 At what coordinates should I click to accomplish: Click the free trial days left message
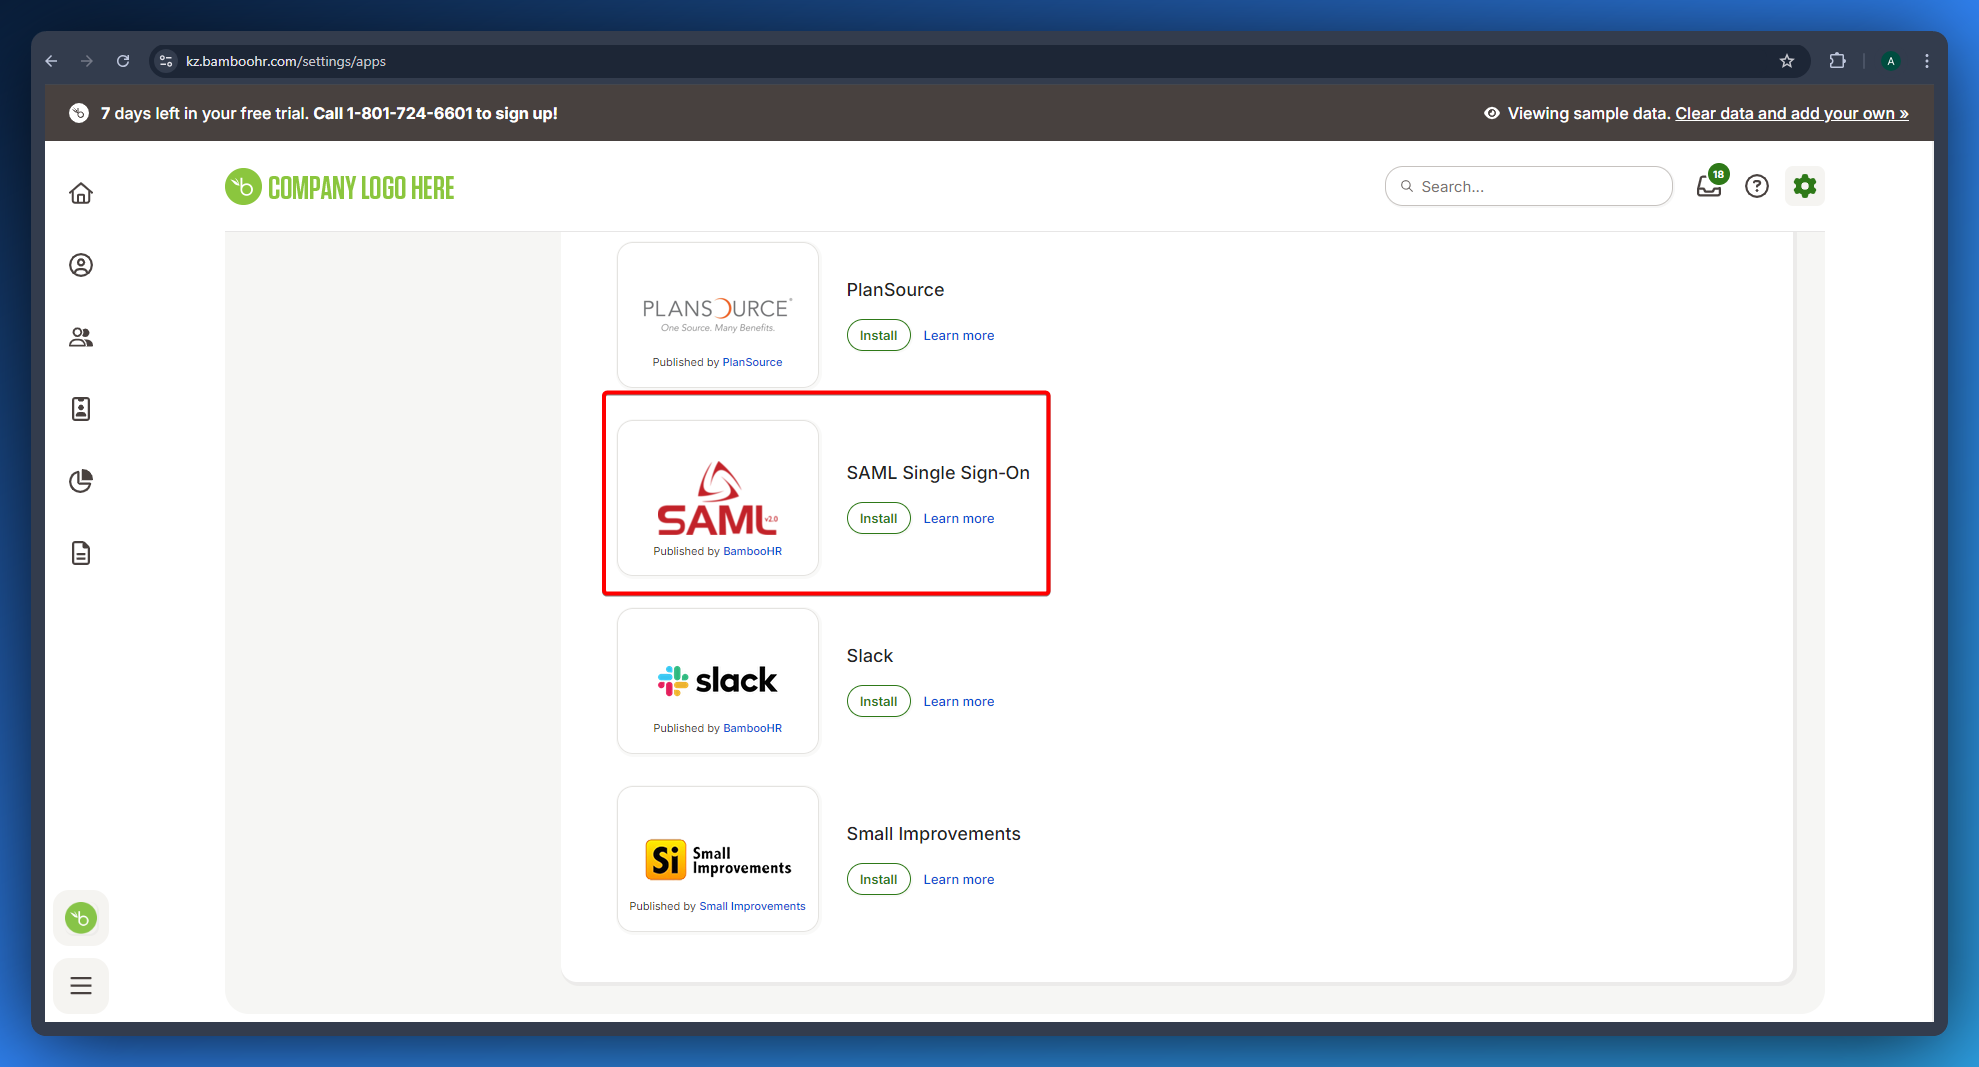click(x=329, y=113)
